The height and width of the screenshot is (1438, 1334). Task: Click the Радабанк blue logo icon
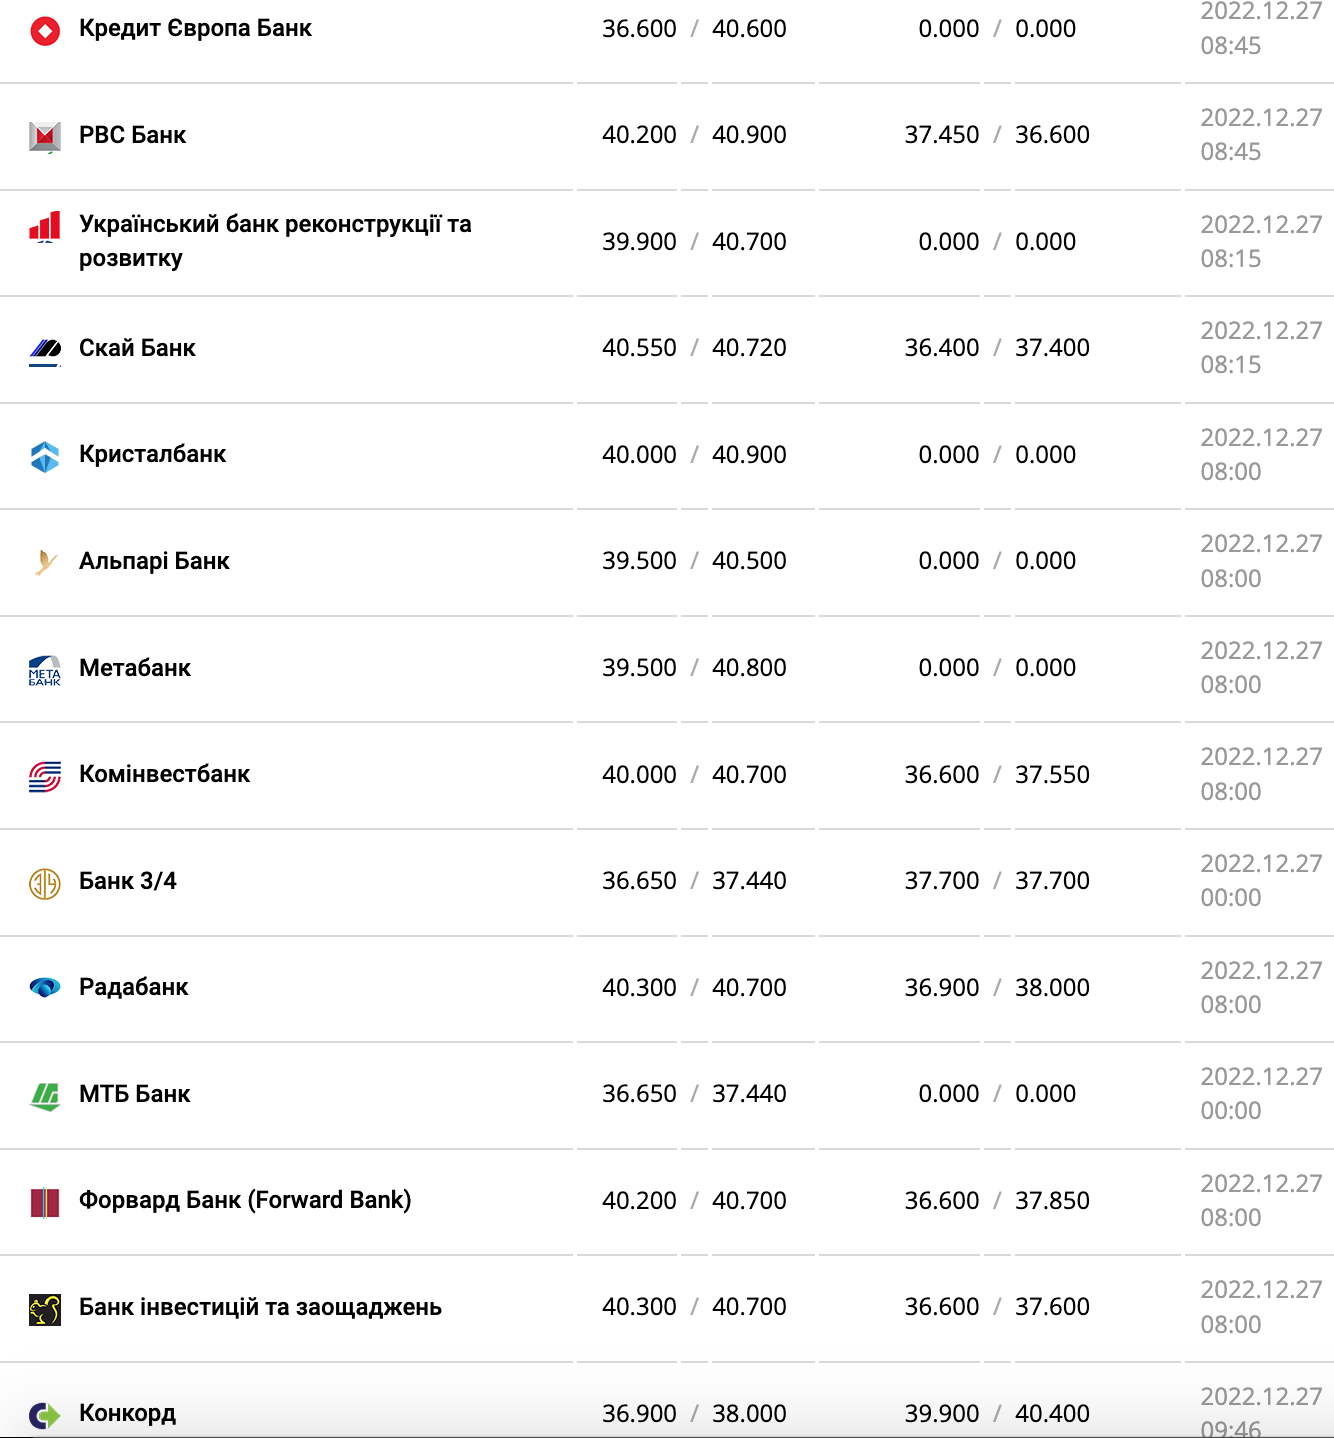coord(45,988)
